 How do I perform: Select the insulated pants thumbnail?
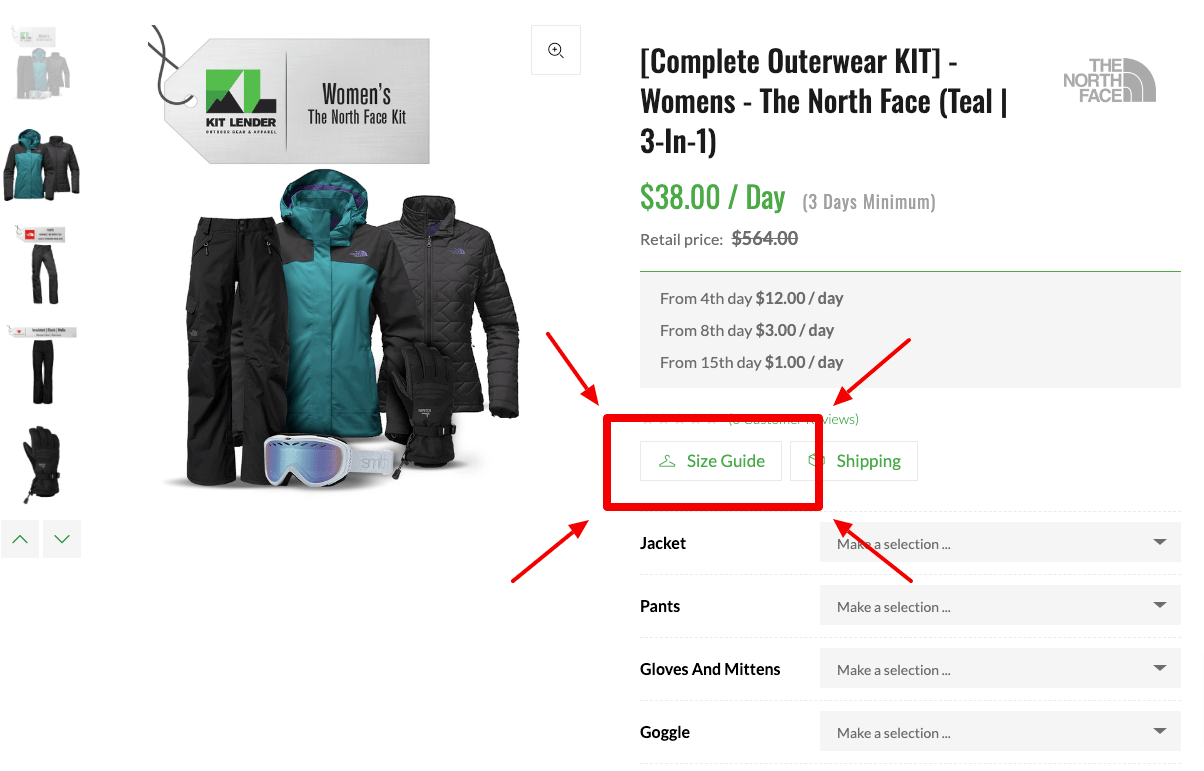[x=41, y=364]
